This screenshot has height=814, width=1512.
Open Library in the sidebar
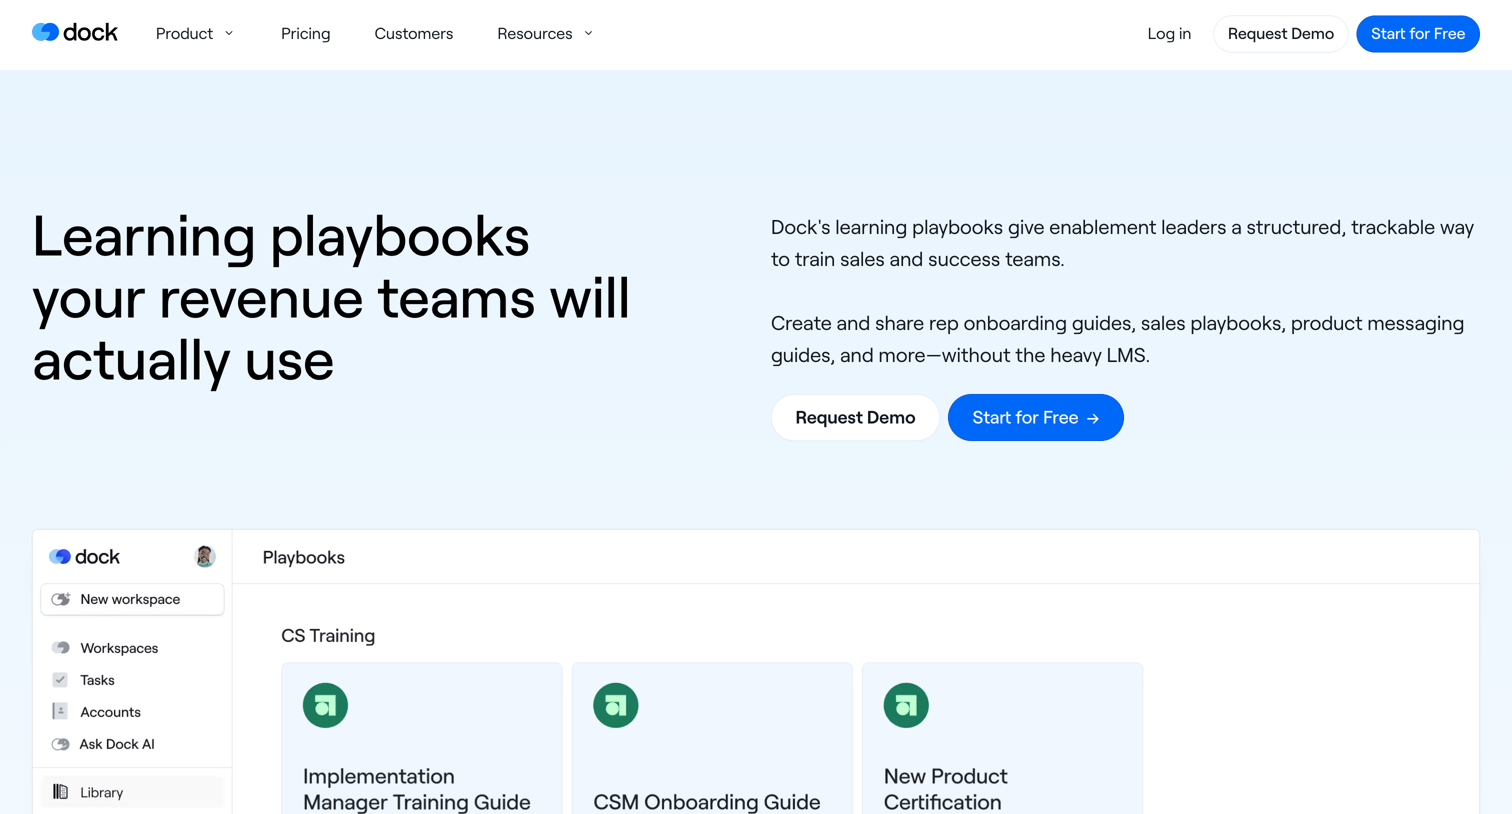(x=132, y=792)
